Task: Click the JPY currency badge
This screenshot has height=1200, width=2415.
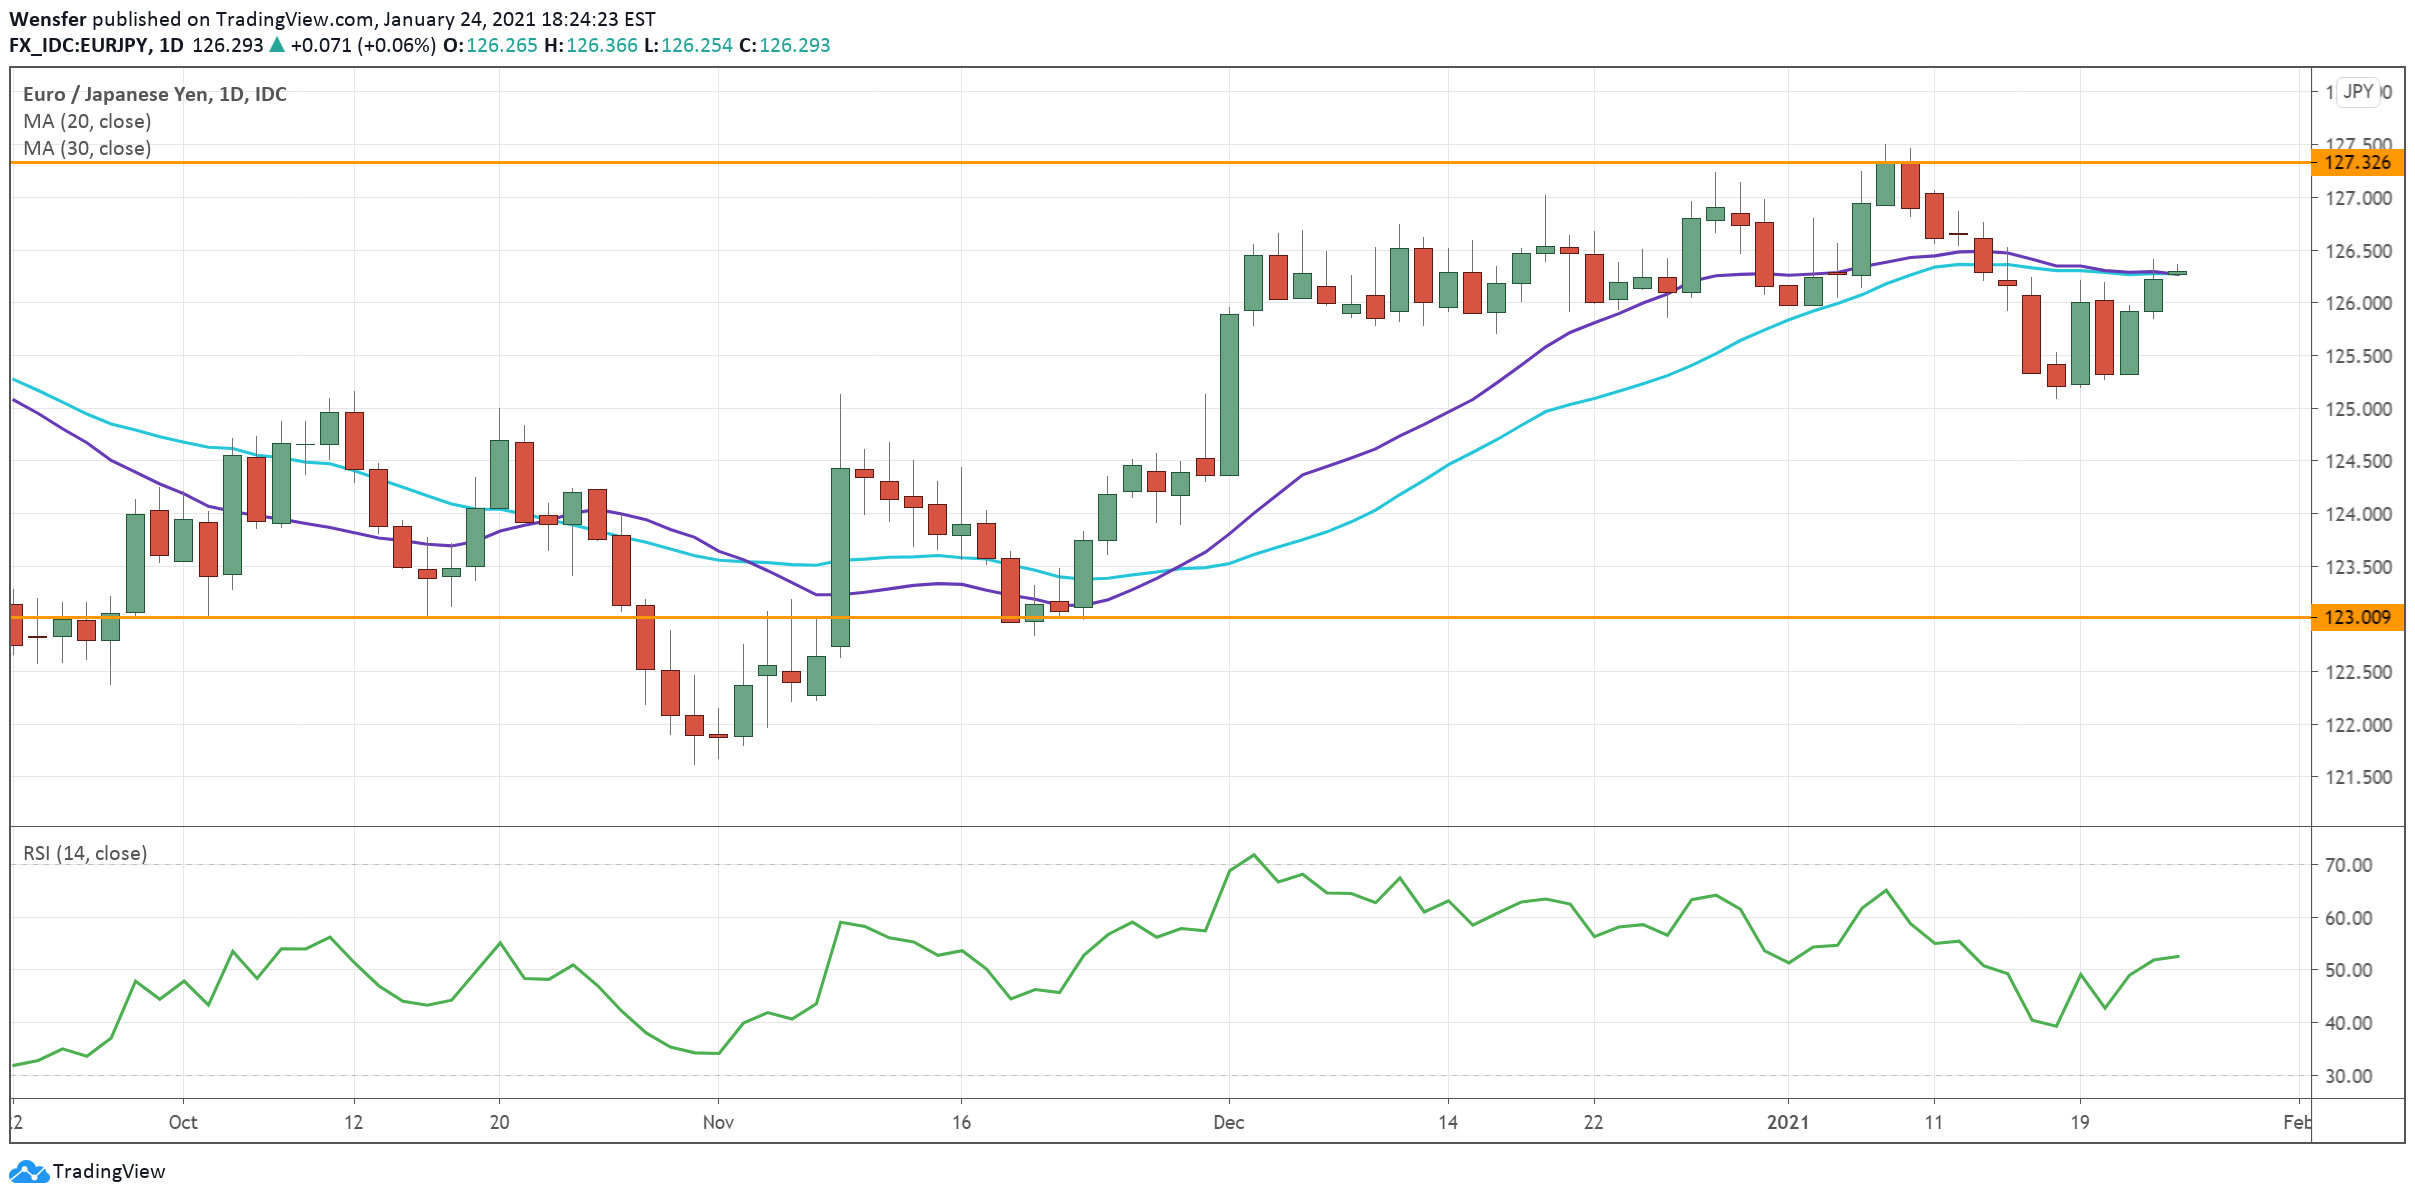Action: (2358, 91)
